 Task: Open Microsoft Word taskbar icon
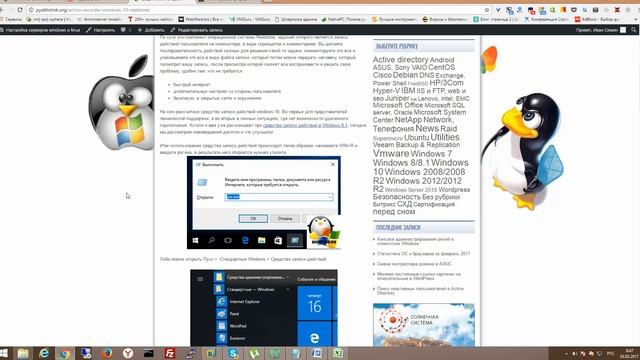pyautogui.click(x=317, y=353)
